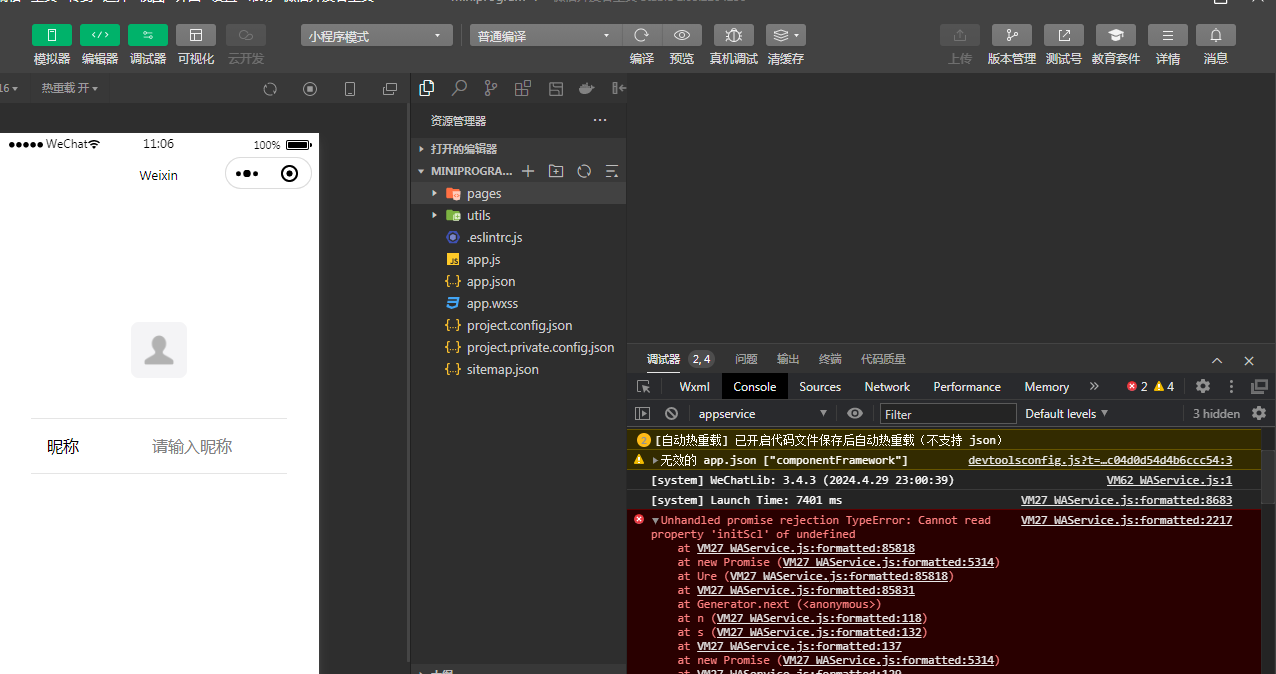The height and width of the screenshot is (674, 1276).
Task: Click the 上传 upload icon
Action: click(960, 36)
